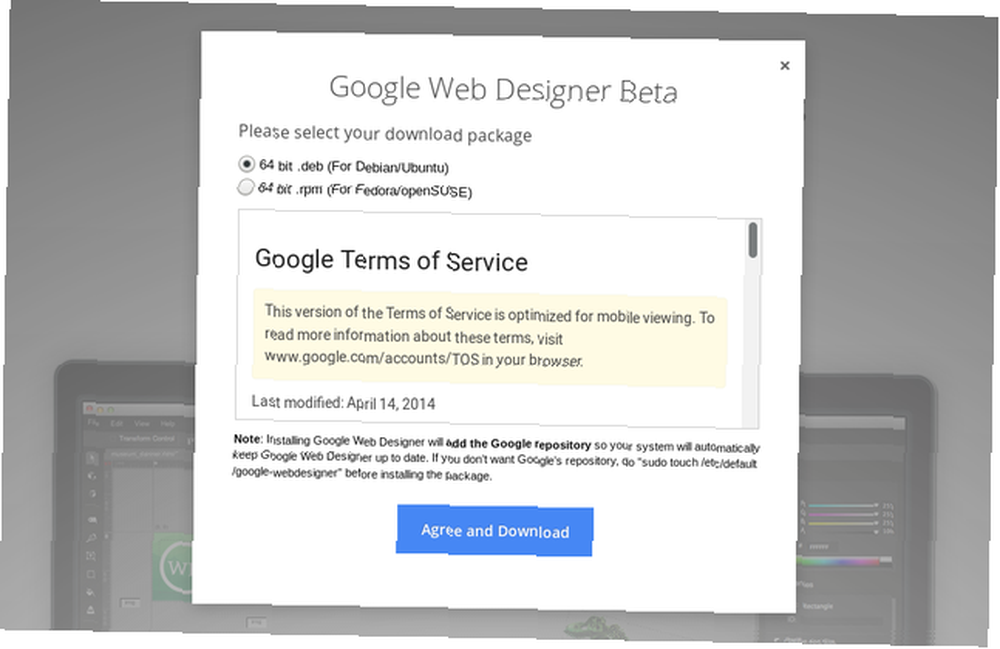Click the 'add the Google repository' bold text
Screen dimensions: 1000x649
(x=518, y=444)
